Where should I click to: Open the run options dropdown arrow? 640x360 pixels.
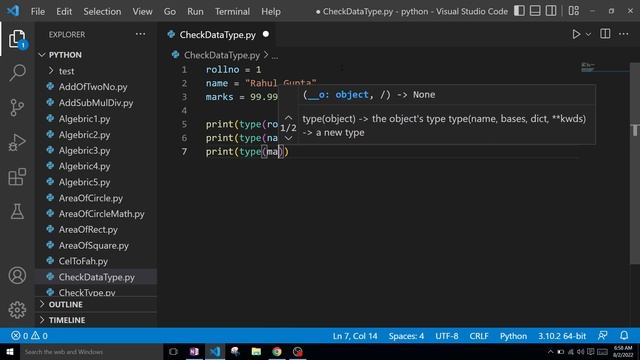point(588,35)
